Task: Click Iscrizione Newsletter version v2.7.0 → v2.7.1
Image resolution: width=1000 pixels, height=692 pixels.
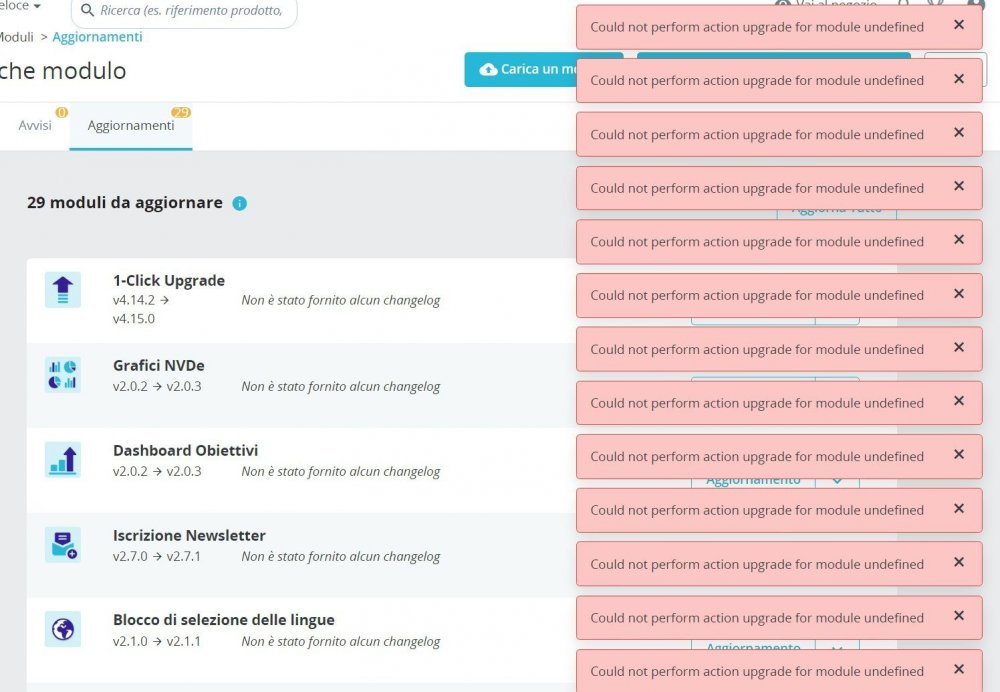Action: point(157,556)
